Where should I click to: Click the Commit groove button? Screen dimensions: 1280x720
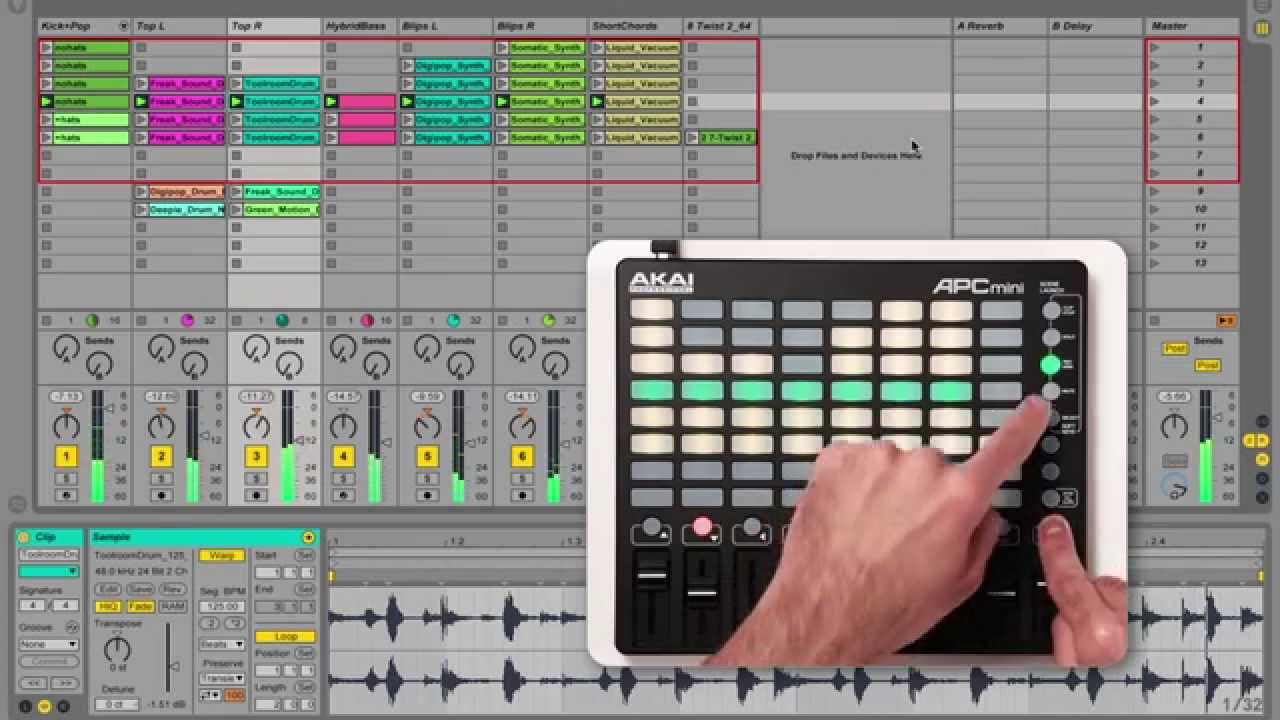(x=48, y=661)
